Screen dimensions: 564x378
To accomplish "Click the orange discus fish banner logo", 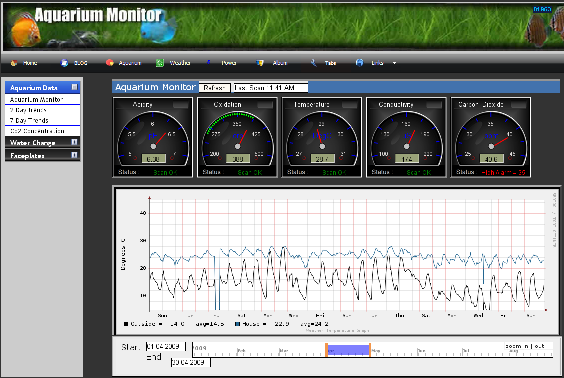I will pyautogui.click(x=25, y=29).
